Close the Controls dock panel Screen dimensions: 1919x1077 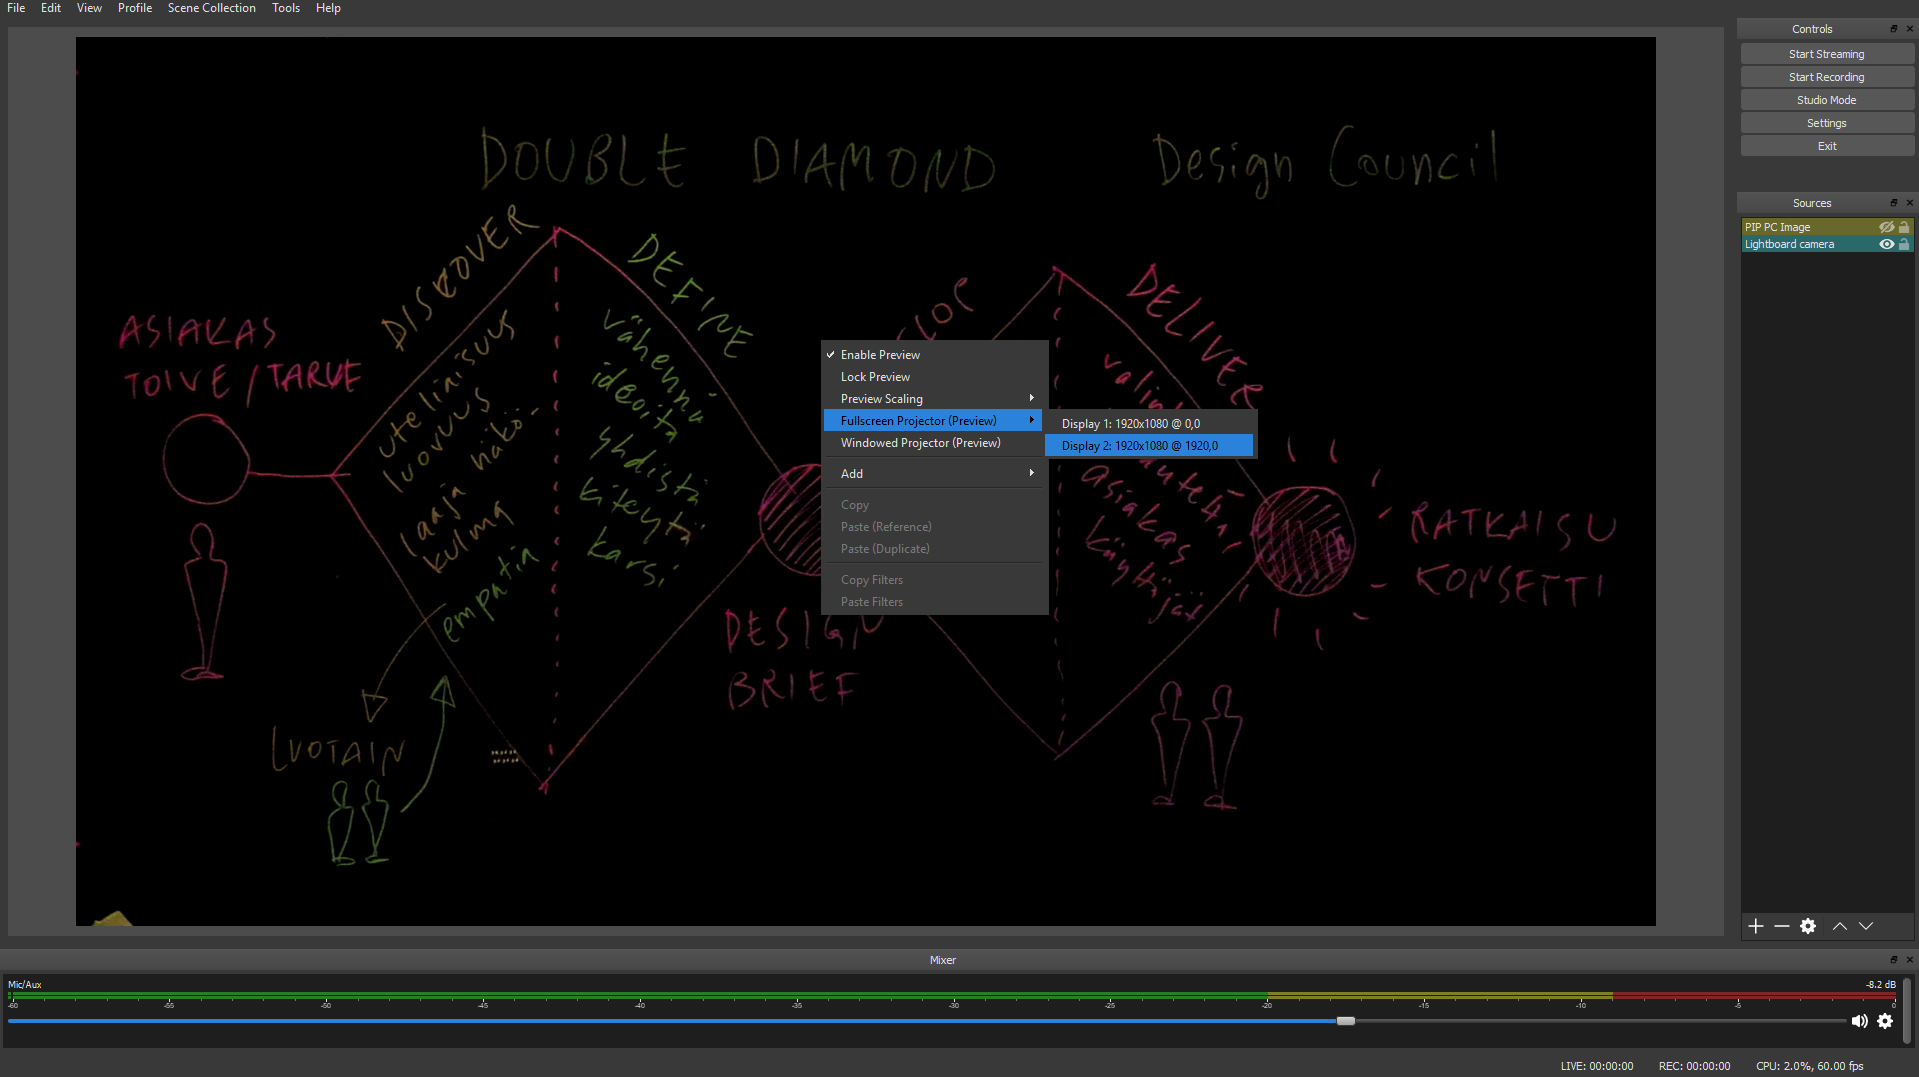tap(1909, 29)
